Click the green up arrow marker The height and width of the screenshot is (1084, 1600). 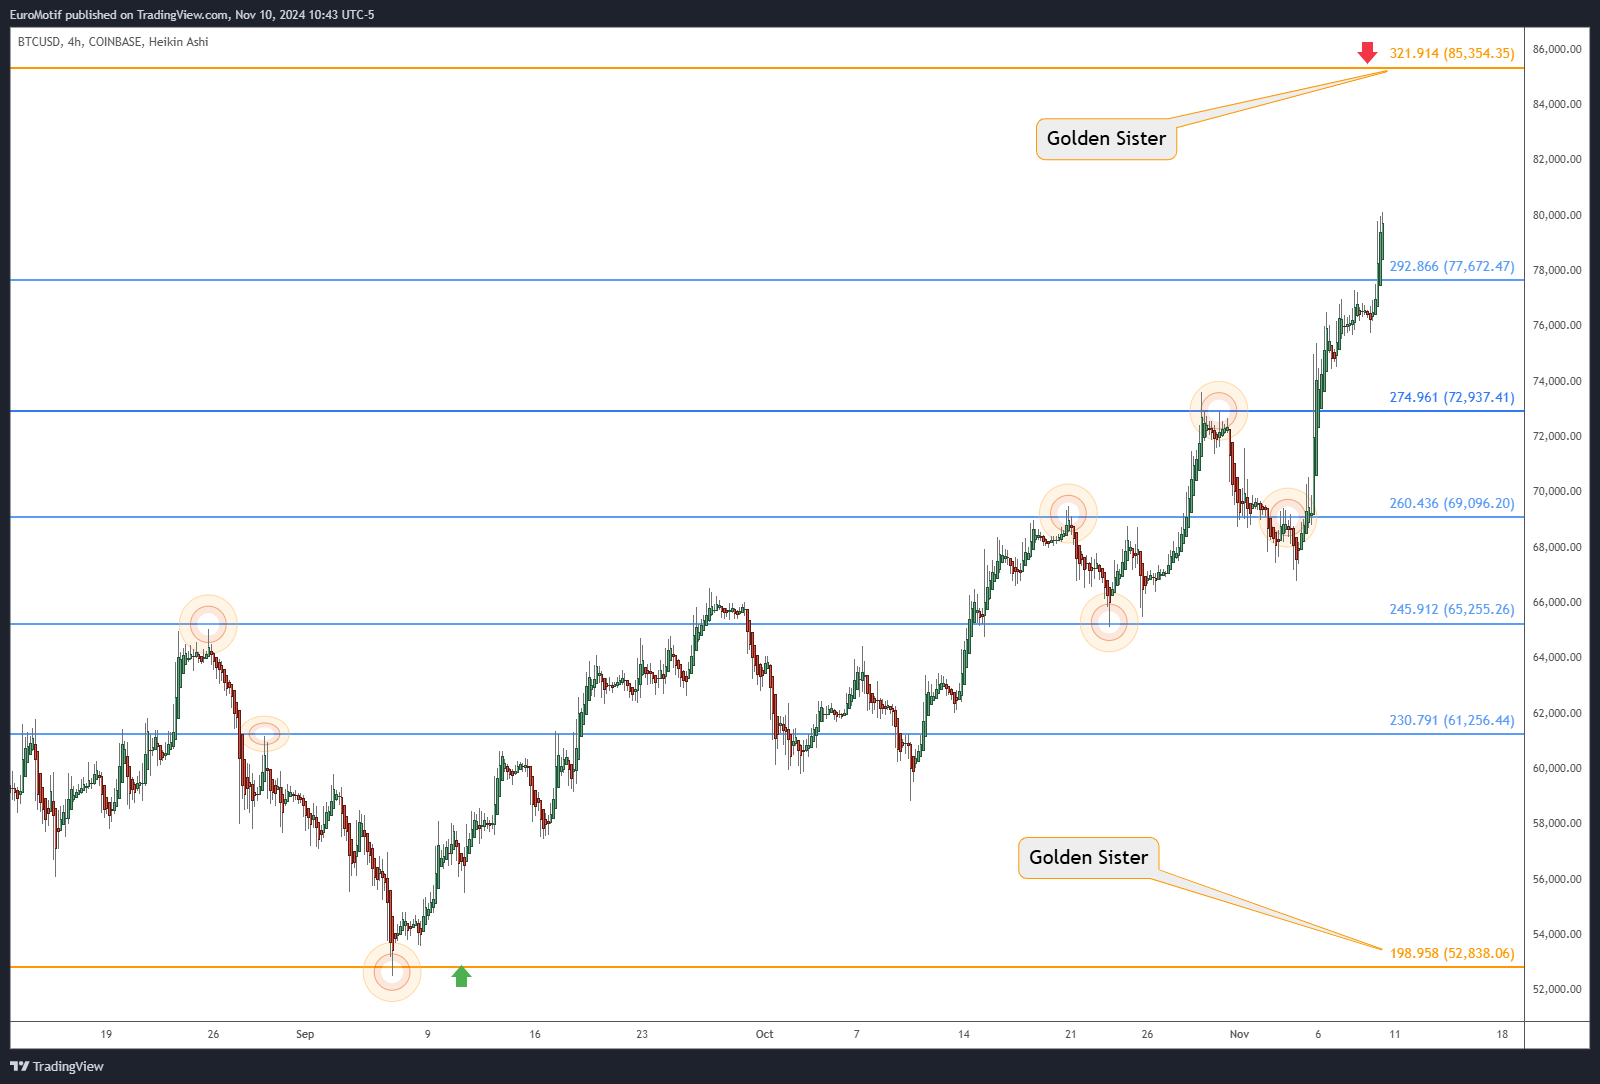[x=461, y=976]
